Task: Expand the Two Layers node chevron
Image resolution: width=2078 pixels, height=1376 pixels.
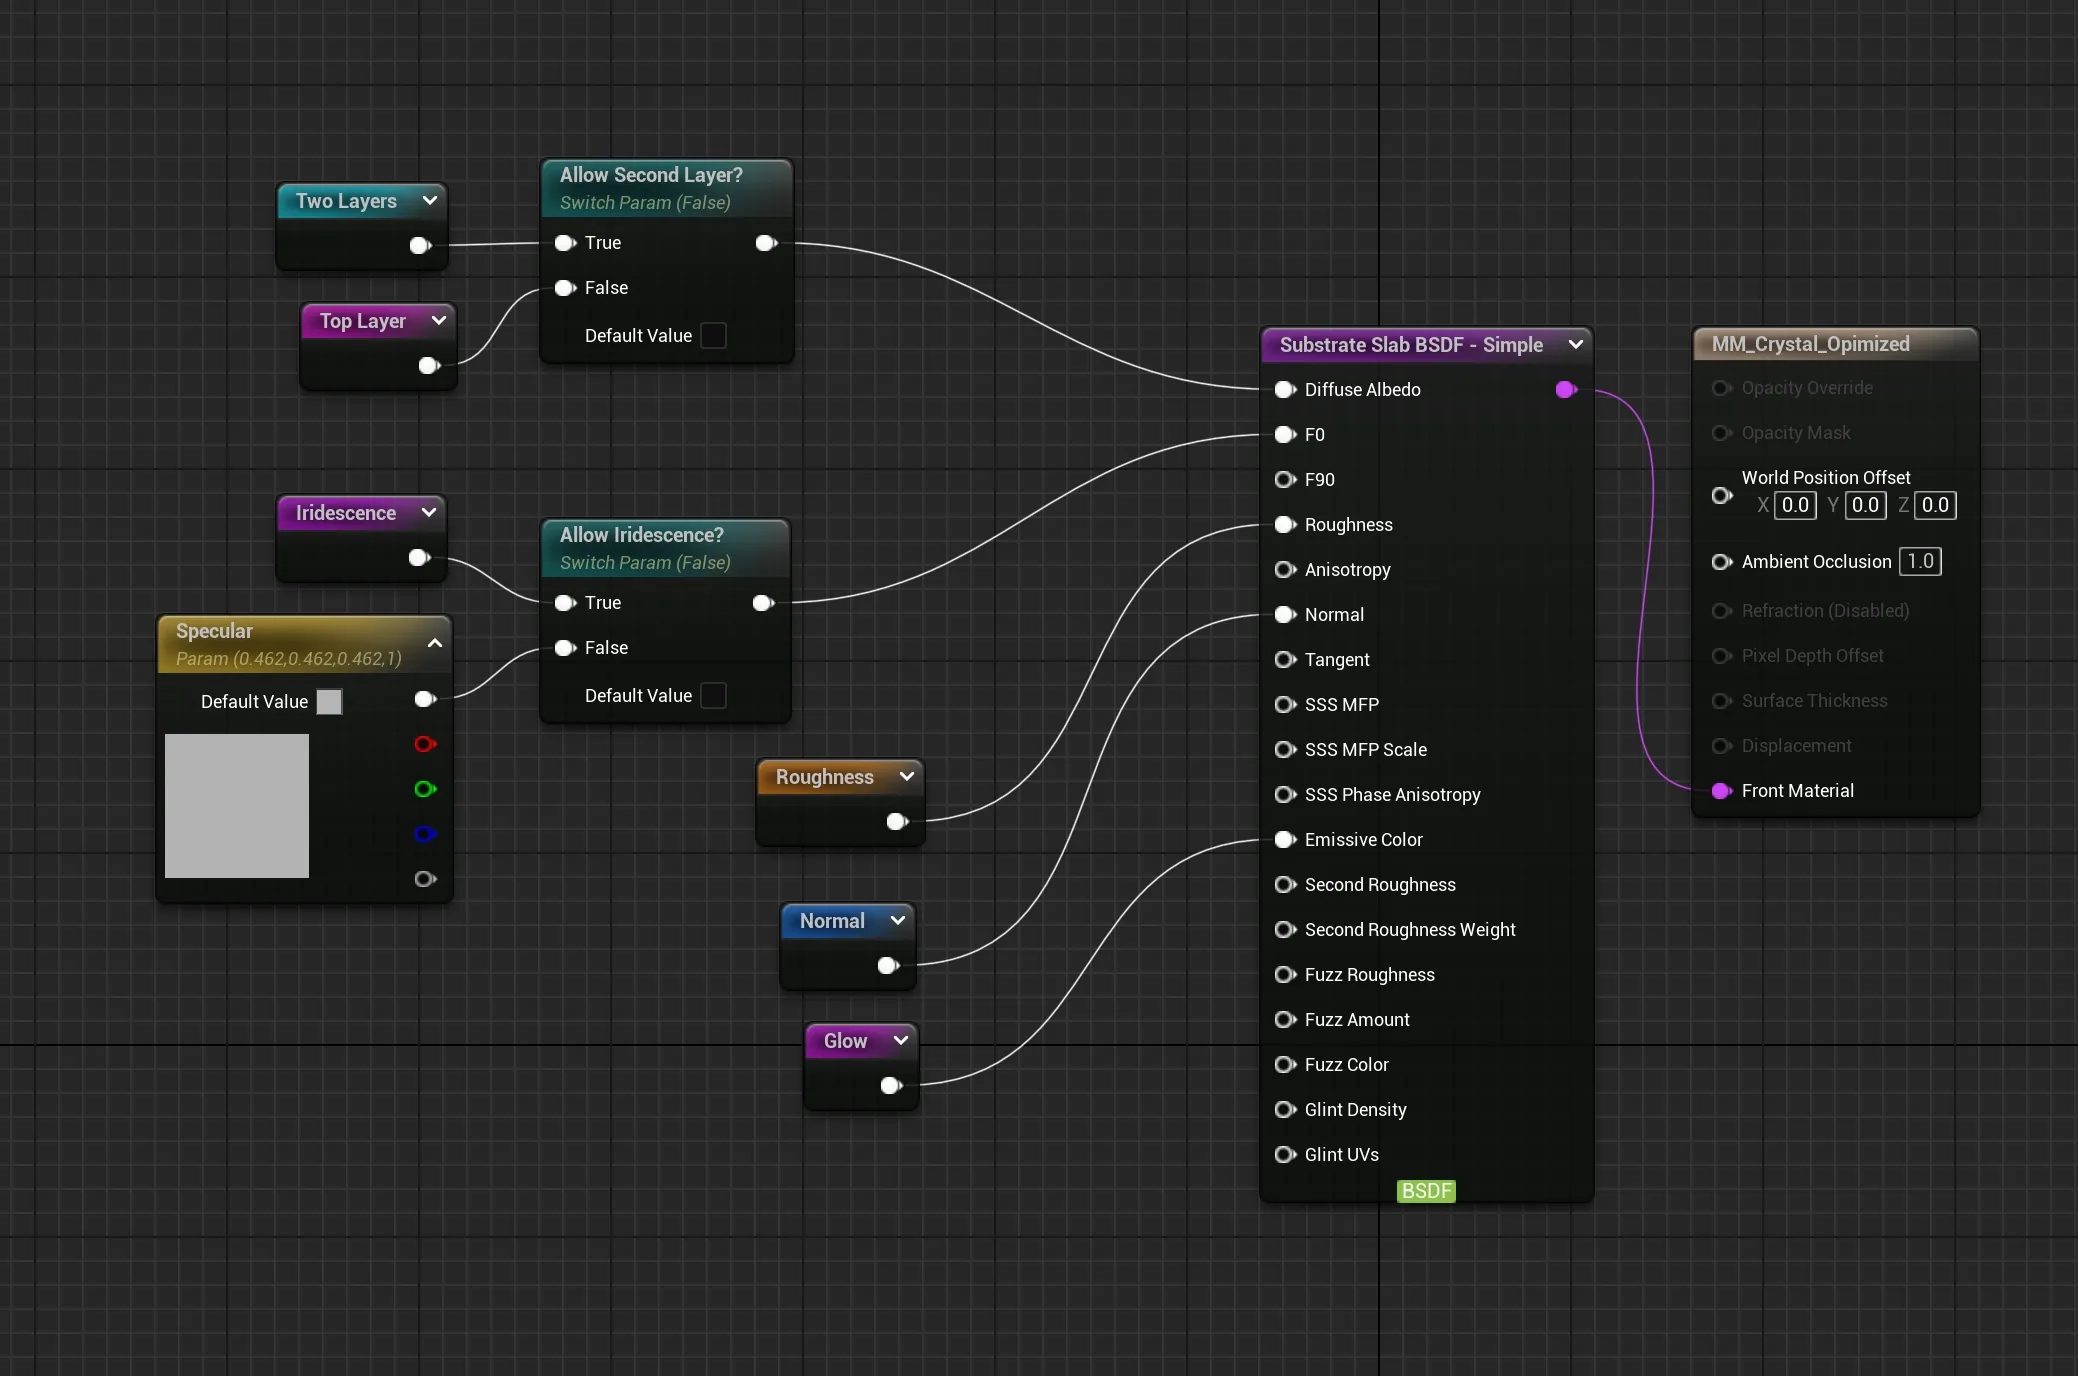Action: tap(430, 200)
